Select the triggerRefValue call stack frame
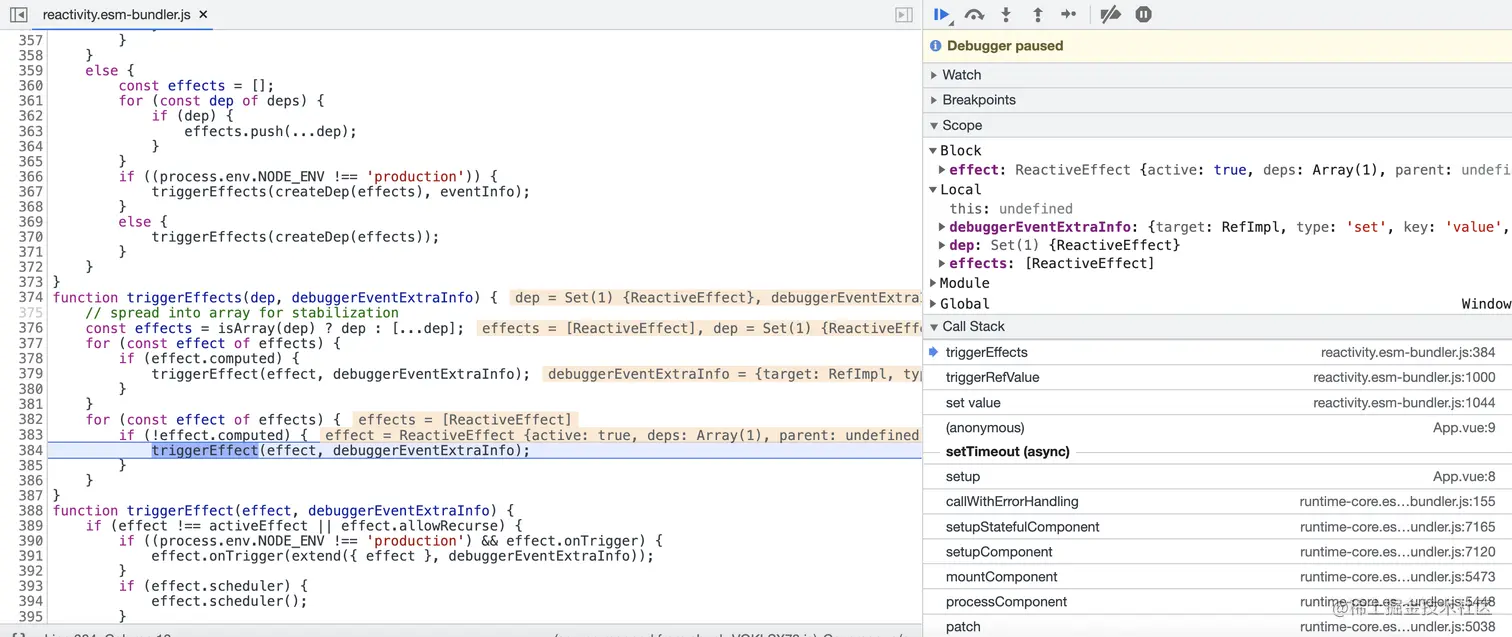This screenshot has height=637, width=1512. (1217, 377)
